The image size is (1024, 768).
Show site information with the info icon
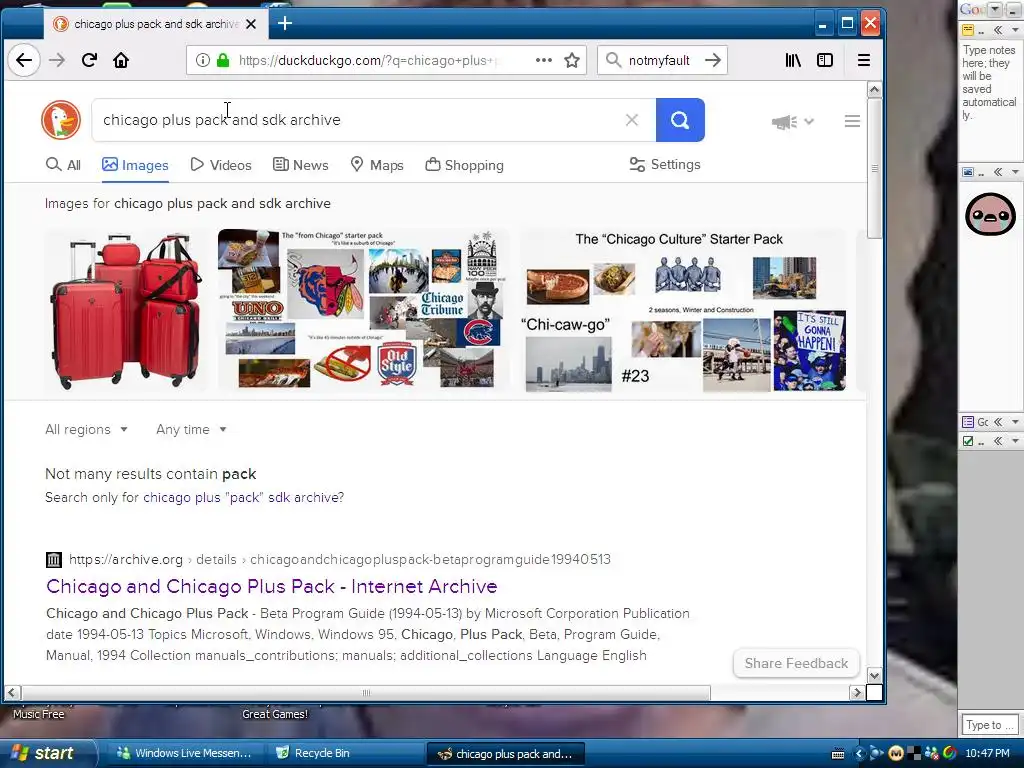[x=203, y=60]
